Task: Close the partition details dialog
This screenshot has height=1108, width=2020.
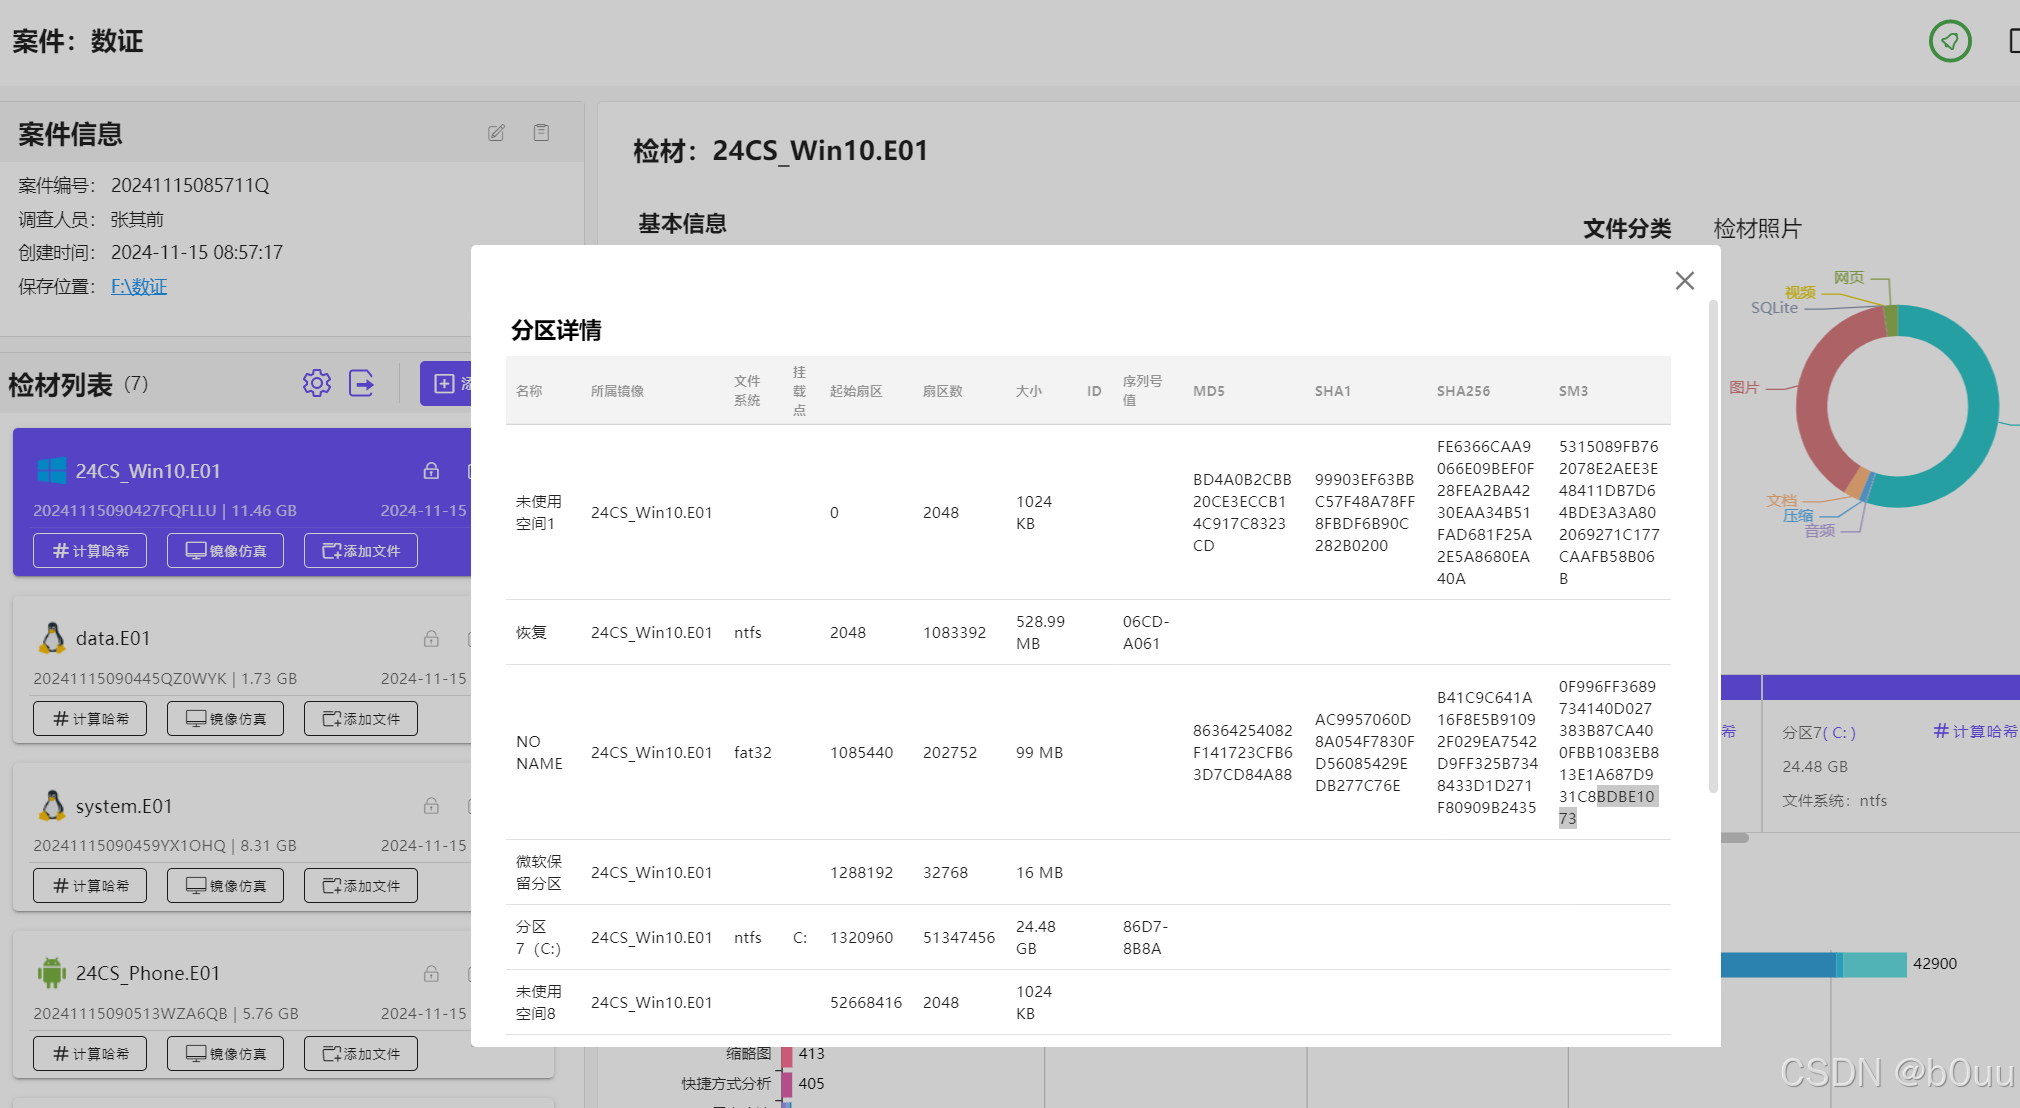Action: [x=1684, y=281]
